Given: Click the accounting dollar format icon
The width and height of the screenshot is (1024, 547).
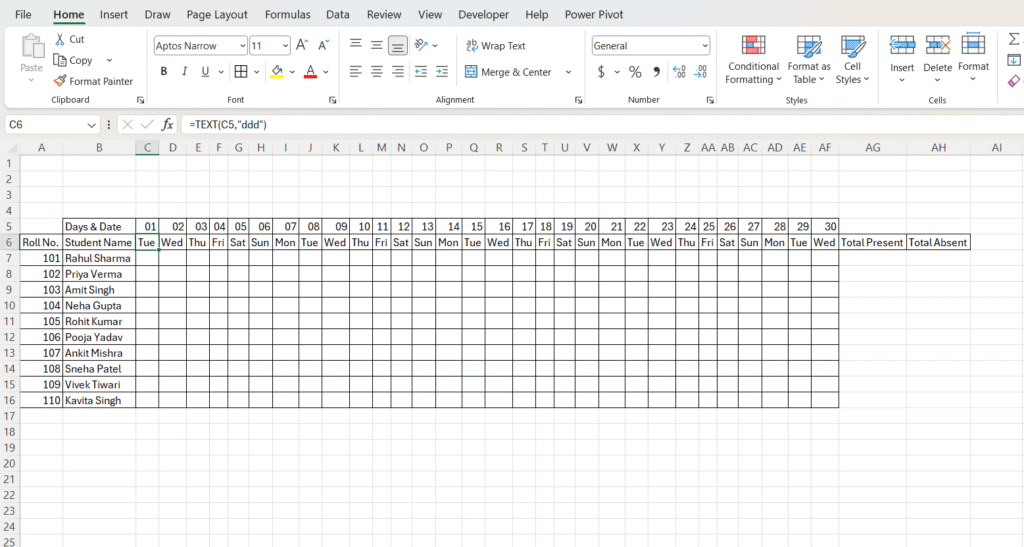Looking at the screenshot, I should point(601,72).
